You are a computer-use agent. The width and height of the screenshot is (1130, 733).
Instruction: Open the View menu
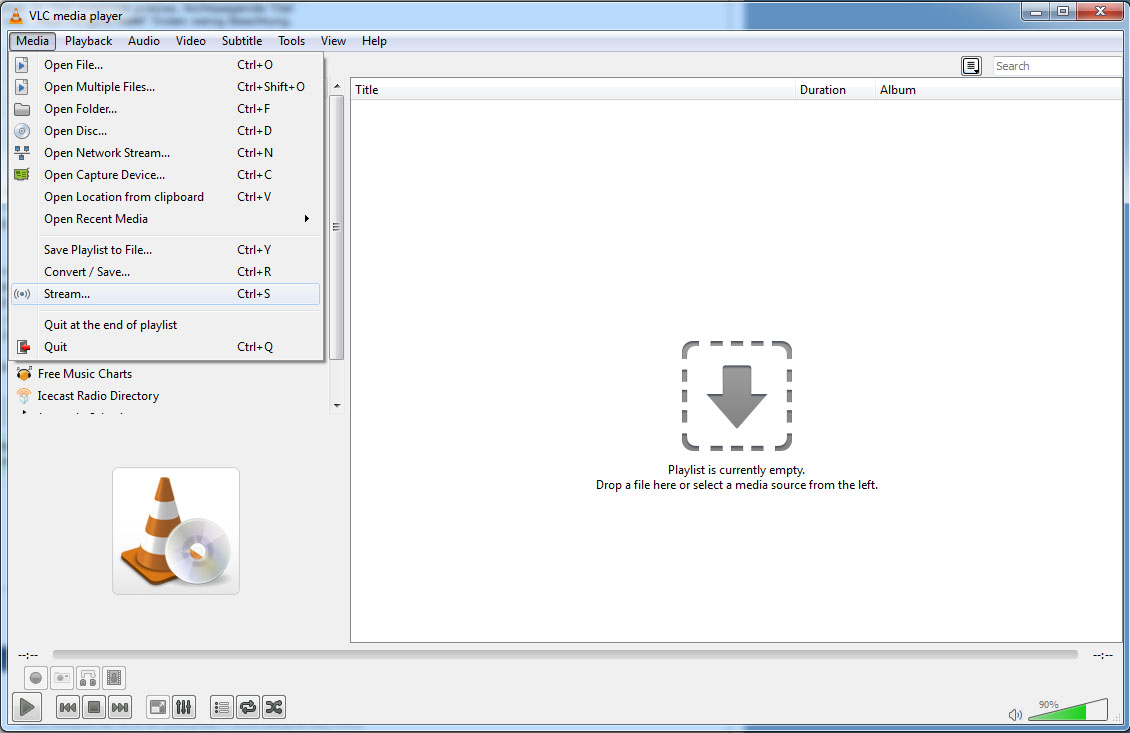[x=333, y=41]
